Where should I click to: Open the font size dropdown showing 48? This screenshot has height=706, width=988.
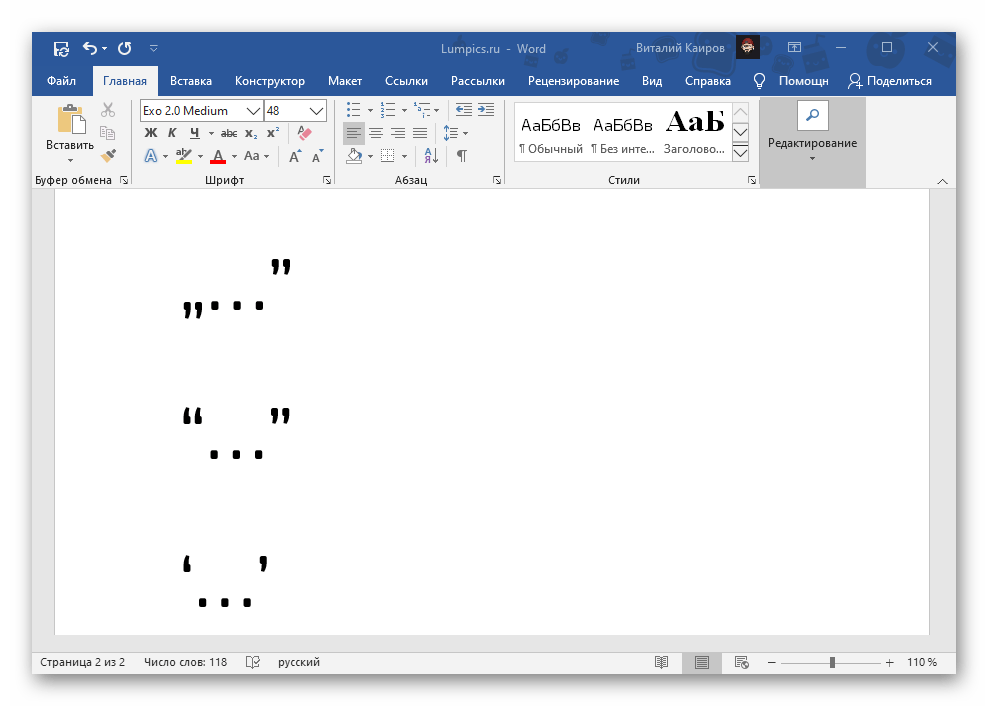[x=317, y=110]
